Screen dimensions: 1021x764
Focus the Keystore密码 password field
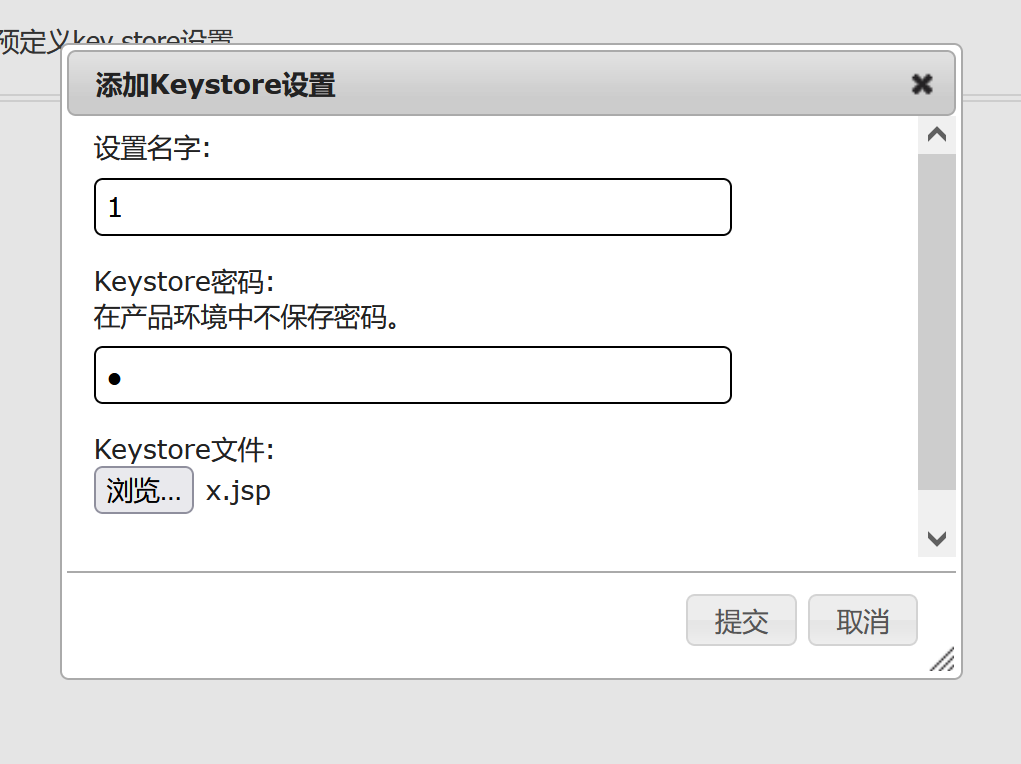412,375
